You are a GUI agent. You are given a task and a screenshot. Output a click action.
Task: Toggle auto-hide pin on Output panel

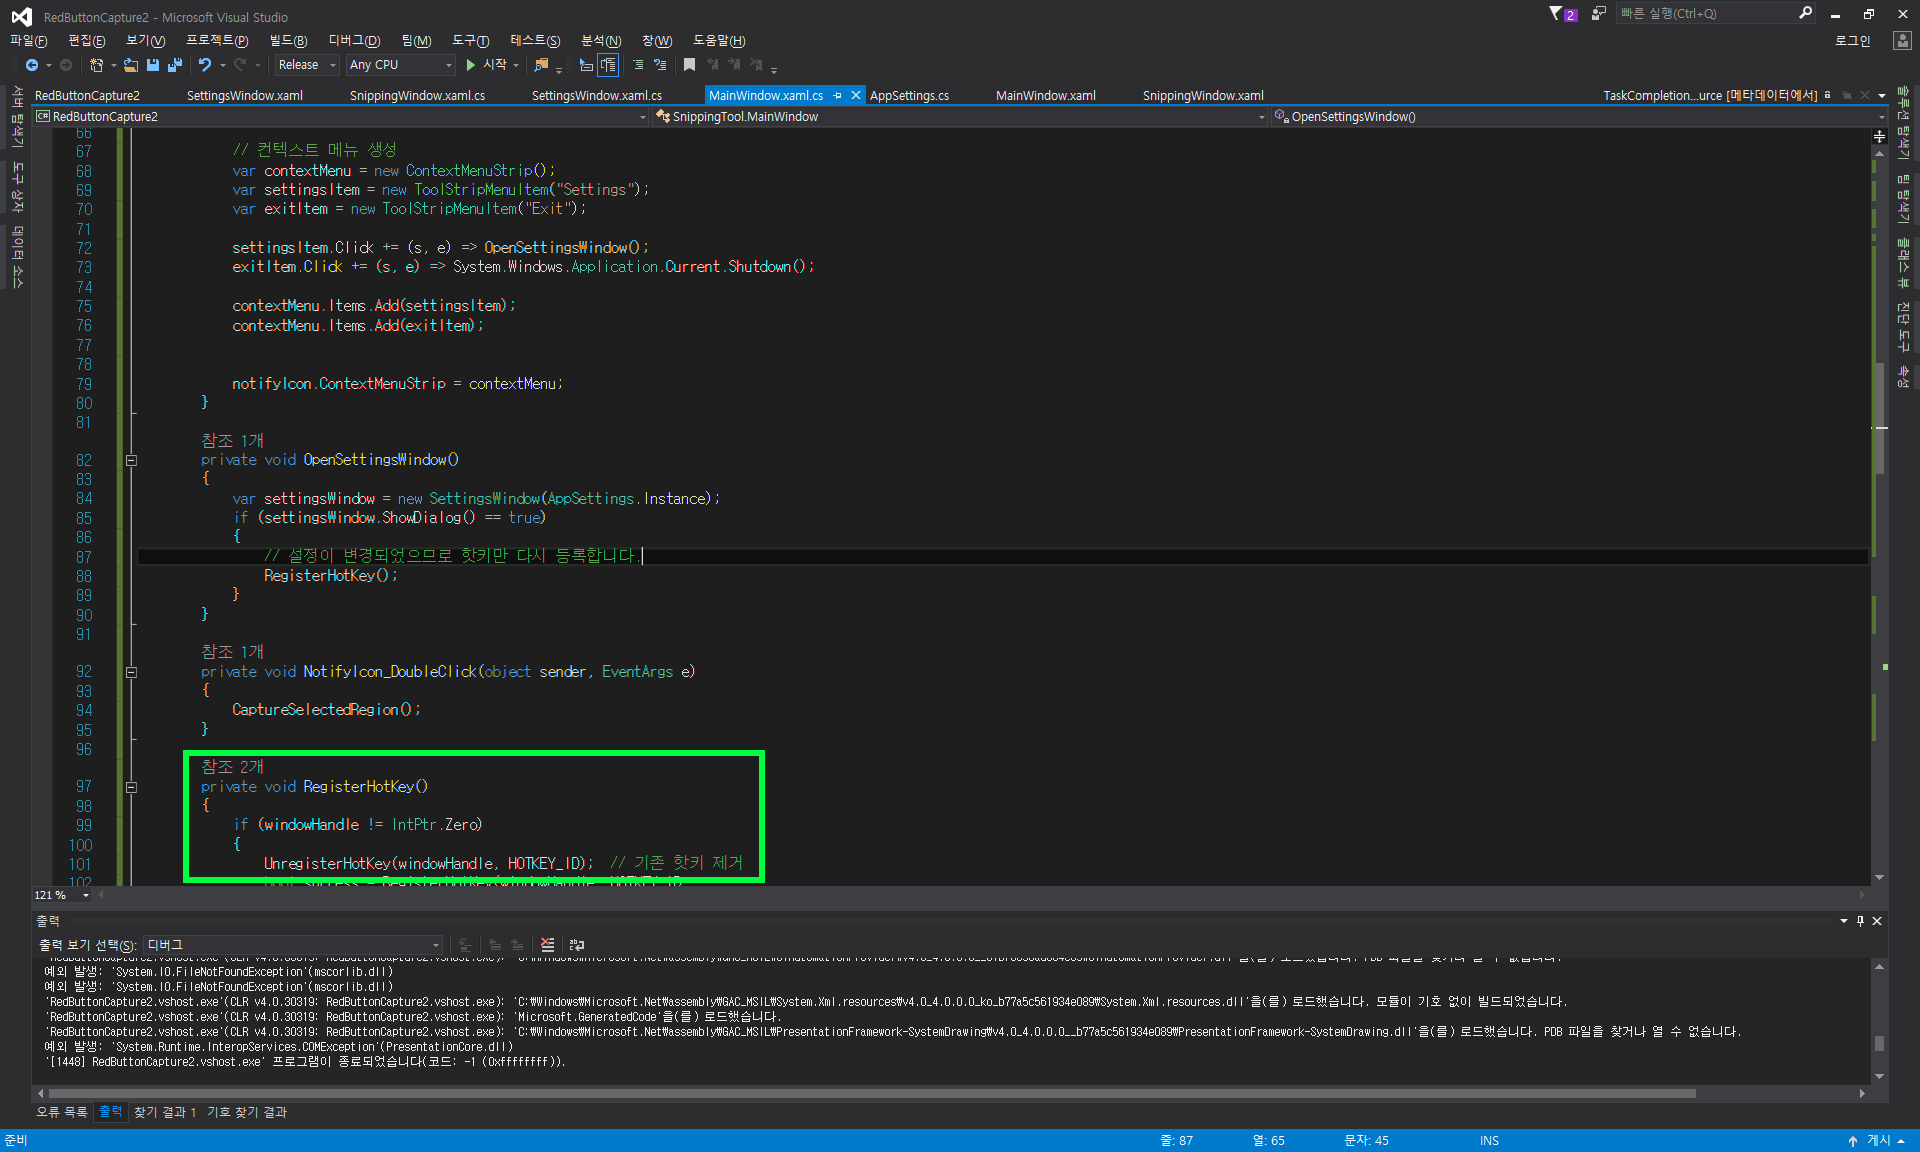click(1860, 921)
